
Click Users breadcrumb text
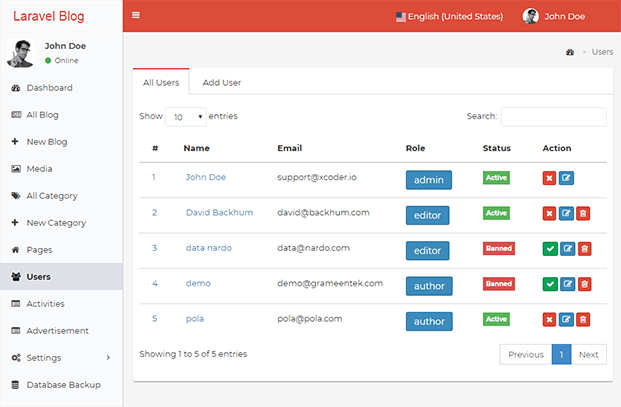click(x=602, y=52)
